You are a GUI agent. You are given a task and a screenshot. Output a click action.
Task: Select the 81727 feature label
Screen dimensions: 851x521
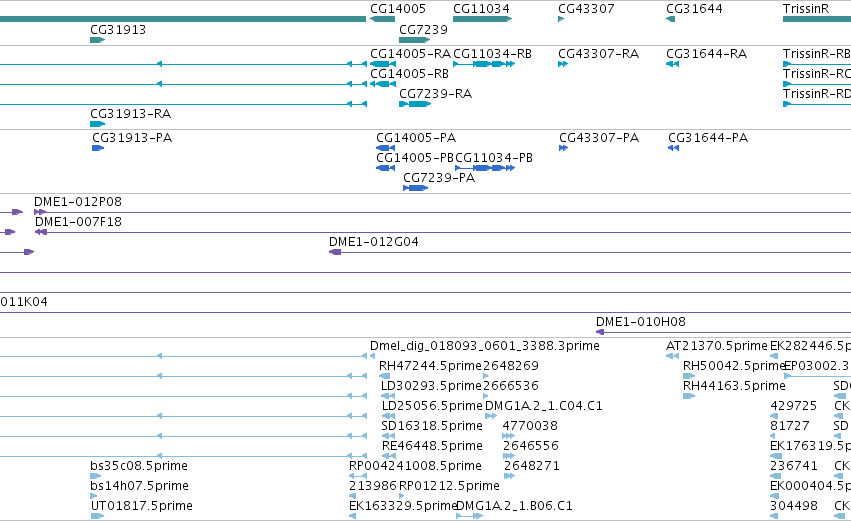pos(790,426)
